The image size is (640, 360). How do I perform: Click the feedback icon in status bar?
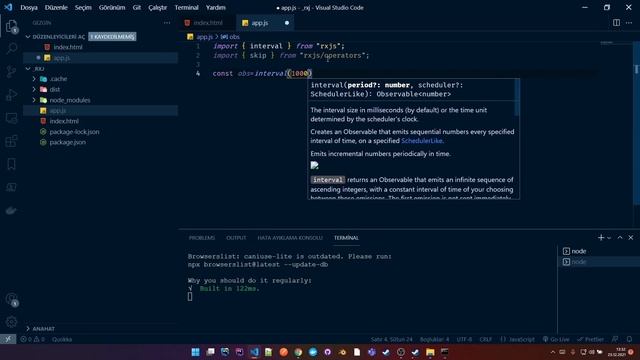615,339
